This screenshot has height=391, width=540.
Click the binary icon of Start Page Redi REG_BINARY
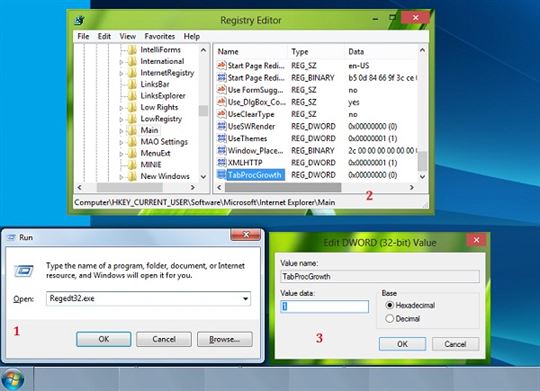(221, 78)
